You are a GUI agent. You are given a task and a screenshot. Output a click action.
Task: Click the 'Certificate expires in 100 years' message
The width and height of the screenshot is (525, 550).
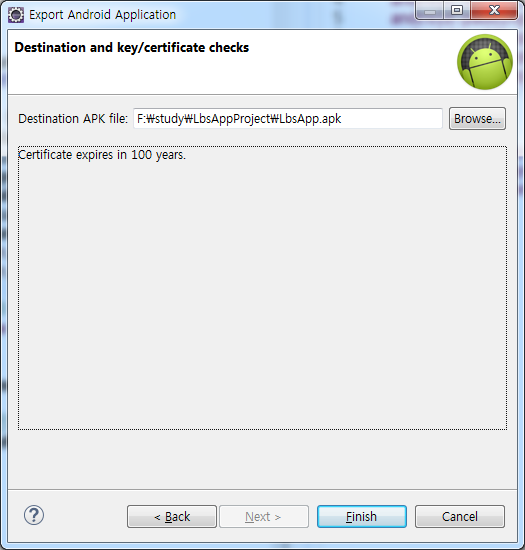coord(102,155)
